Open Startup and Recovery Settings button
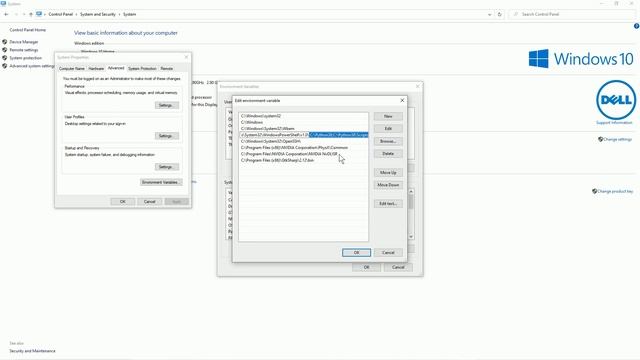The image size is (640, 360). pyautogui.click(x=167, y=167)
